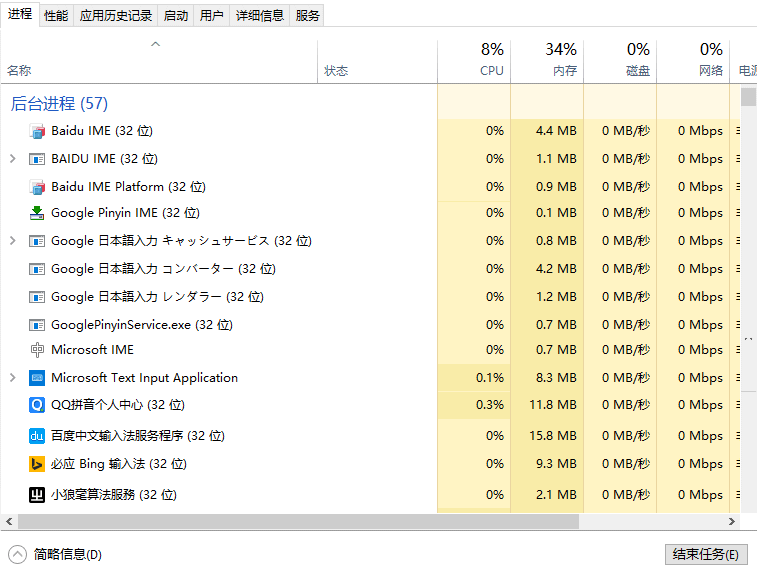Click the Microsoft IME process icon
Screen dimensions: 757x579
tap(37, 350)
